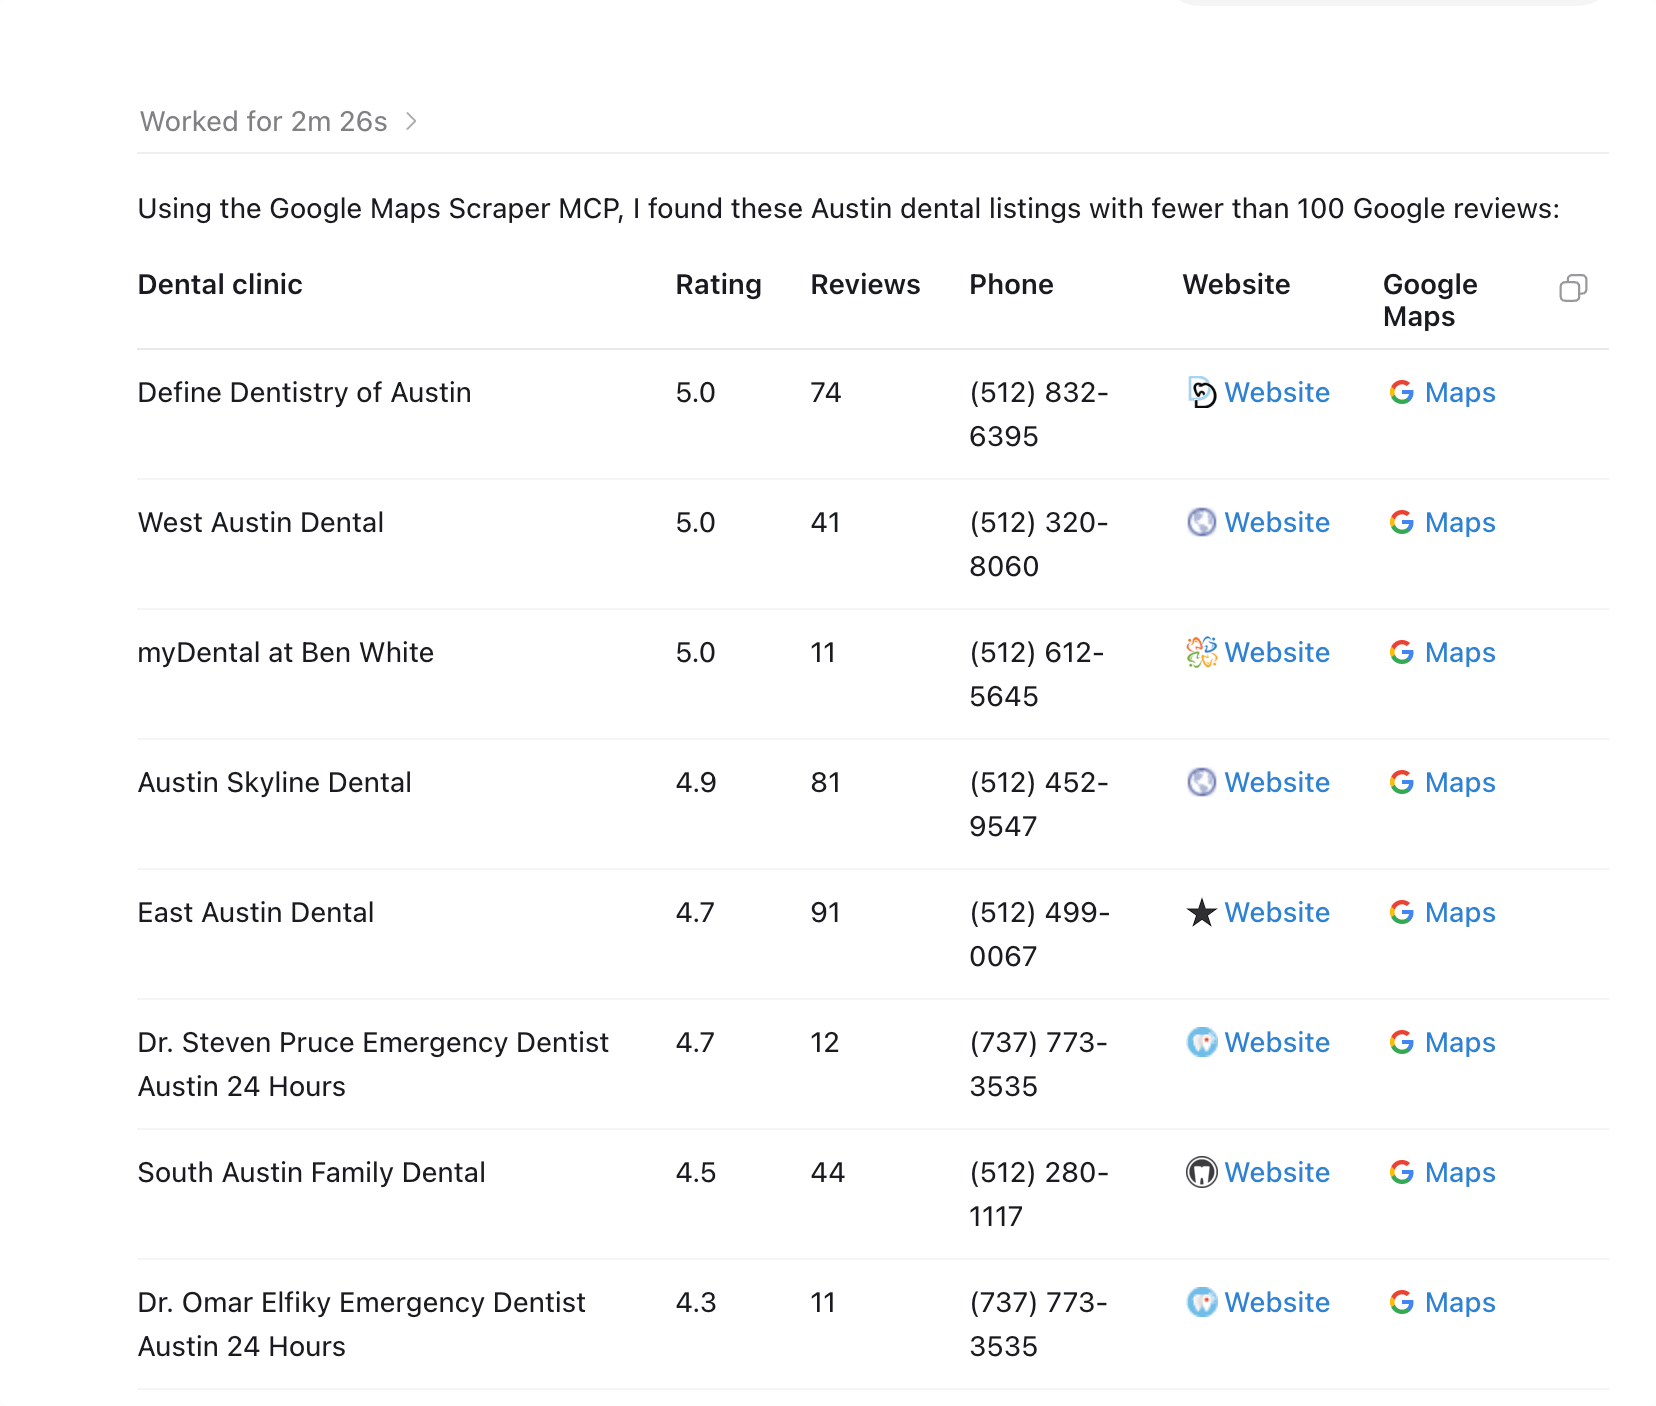Click Google icon in East Austin Dental row
Image resolution: width=1656 pixels, height=1406 pixels.
coord(1402,913)
